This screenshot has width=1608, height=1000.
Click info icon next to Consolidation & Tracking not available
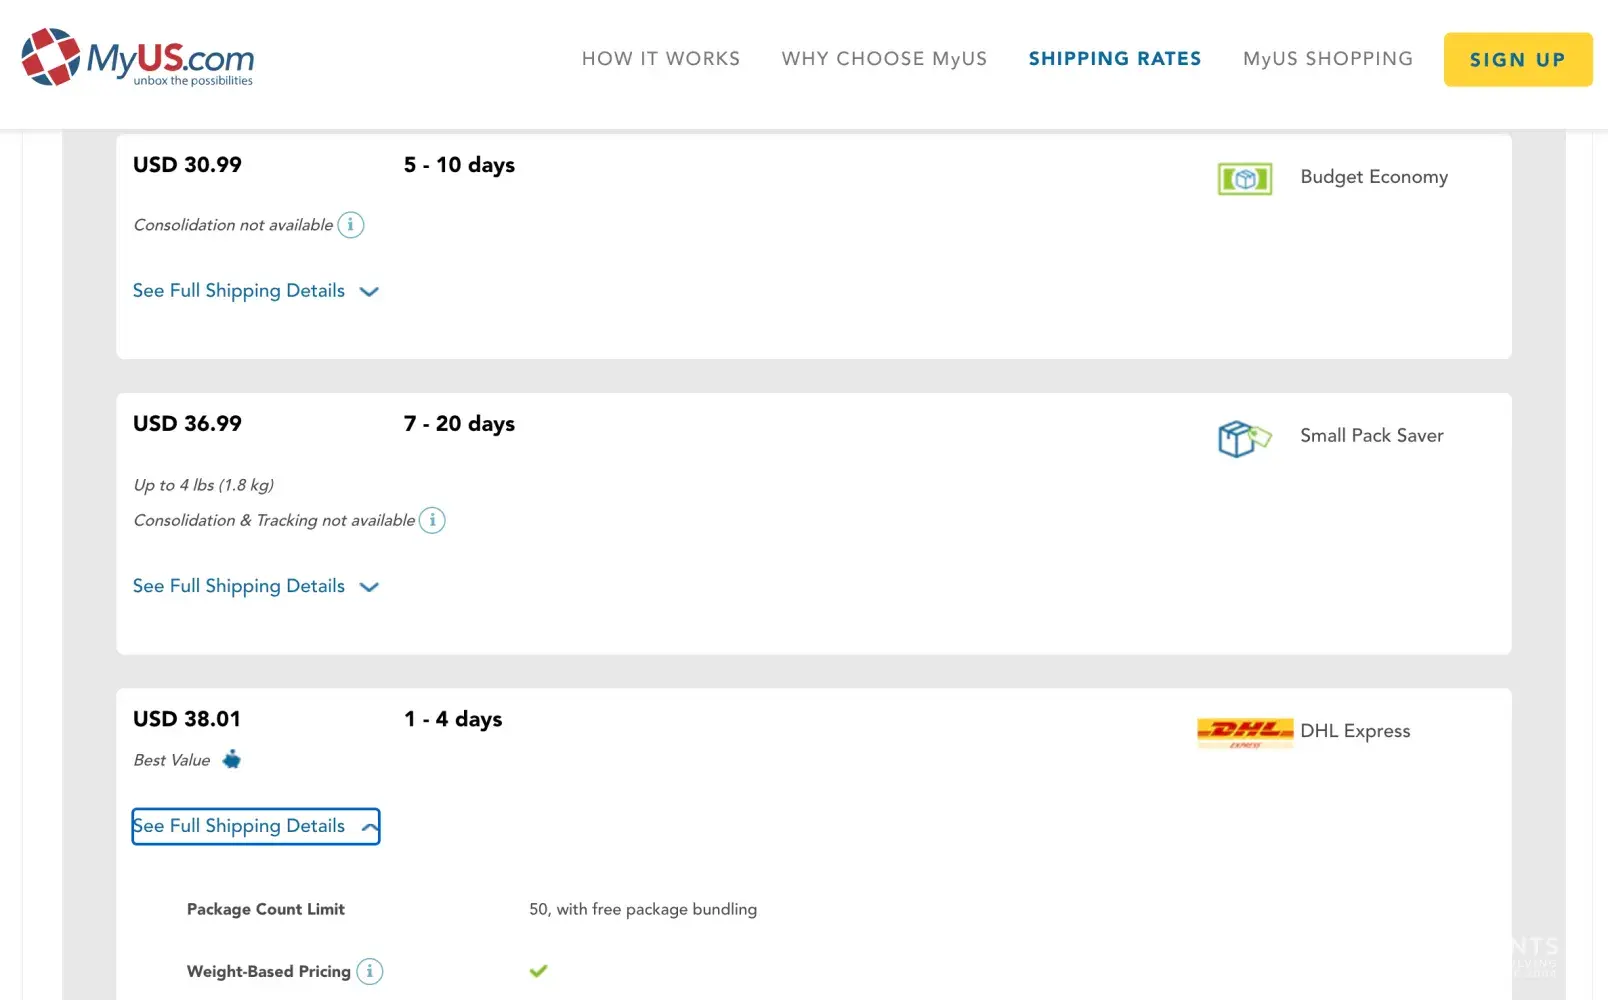[x=432, y=520]
